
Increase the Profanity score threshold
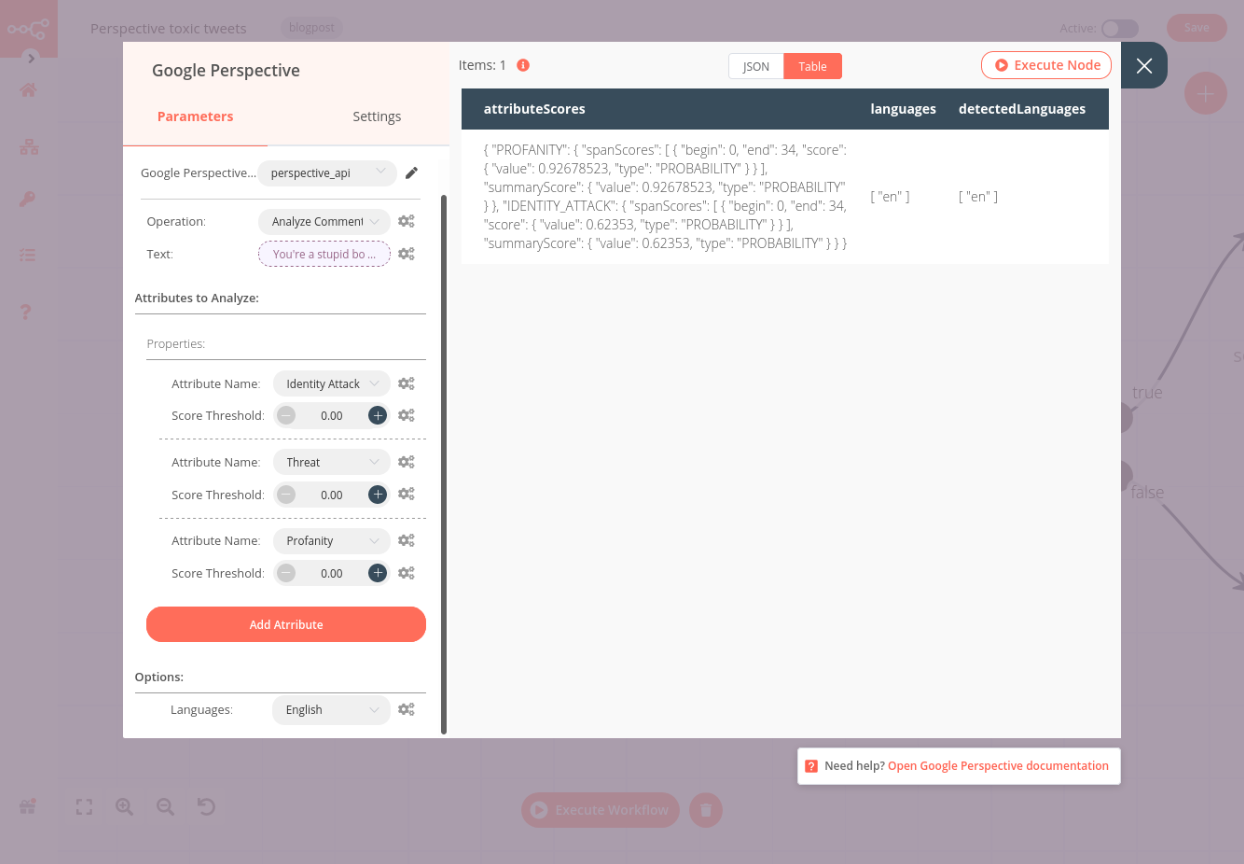[x=377, y=573]
